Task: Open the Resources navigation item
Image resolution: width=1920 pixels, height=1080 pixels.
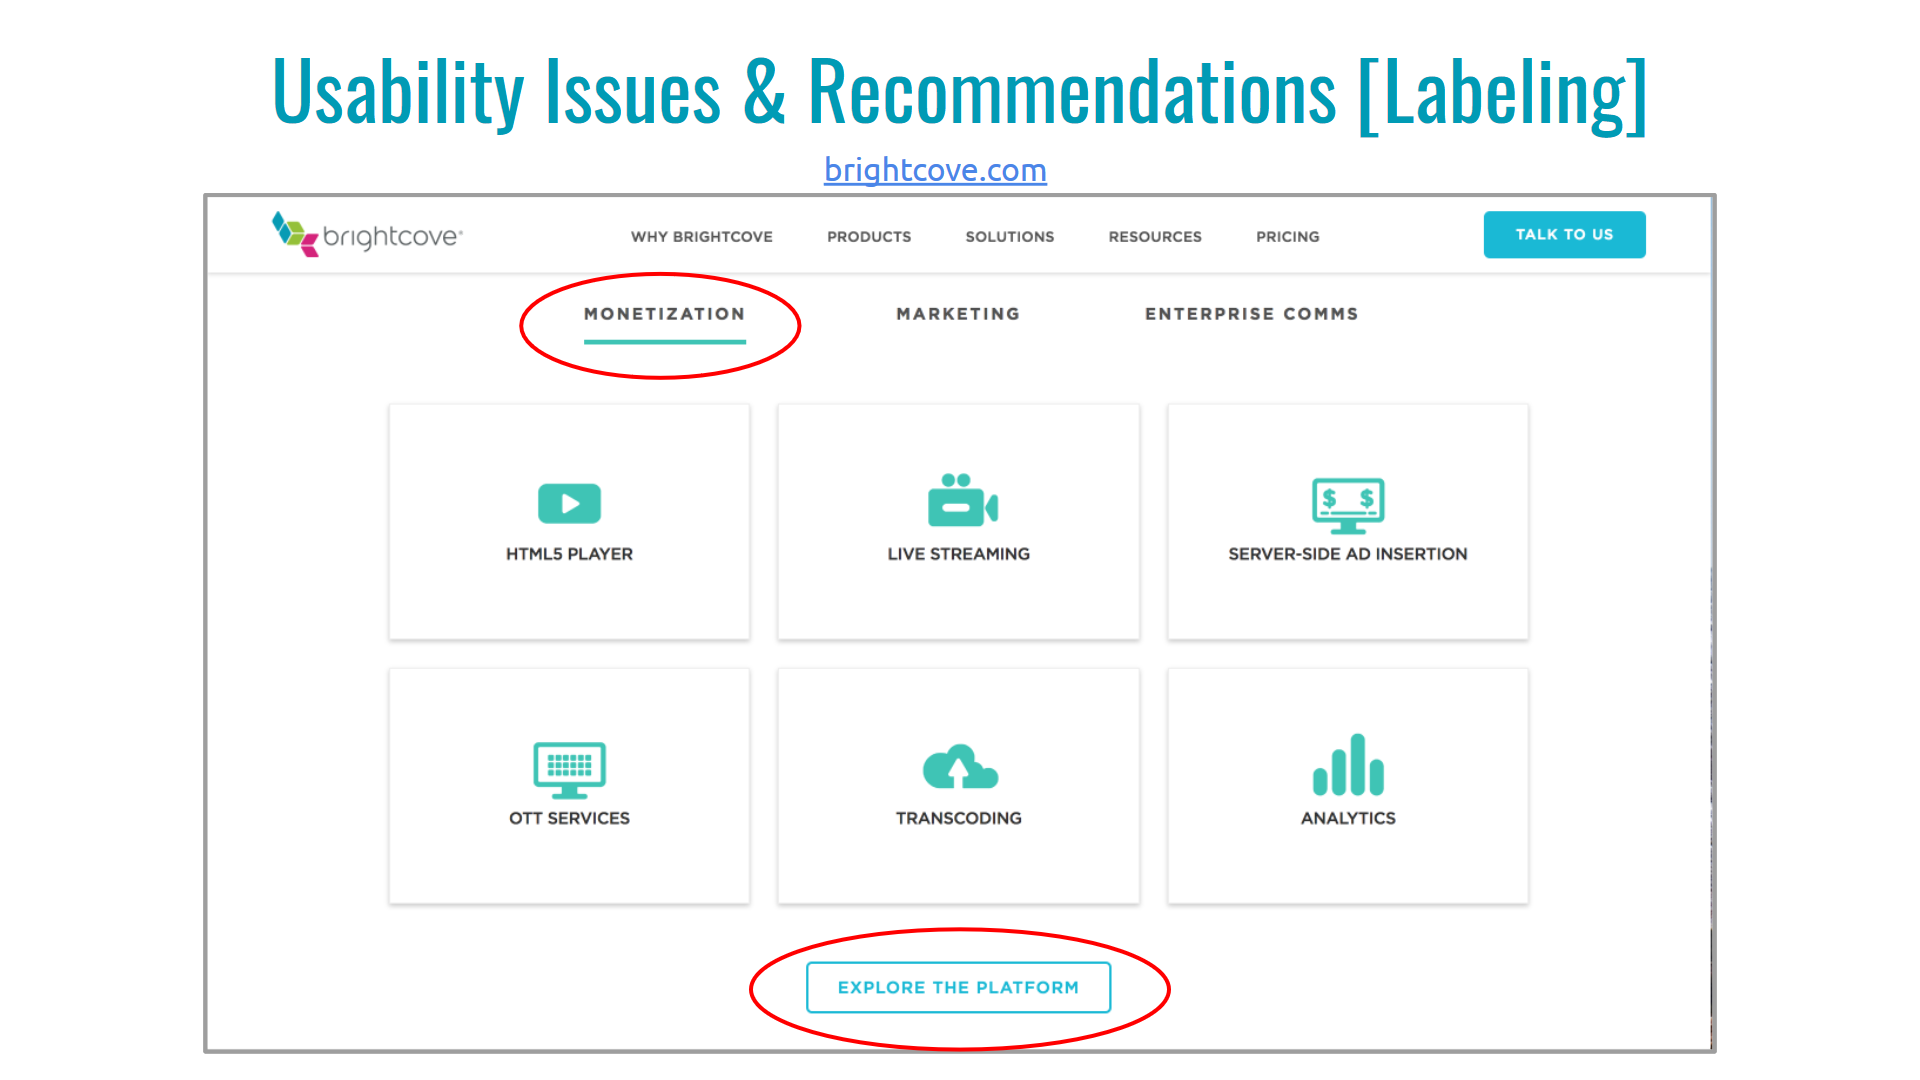Action: pyautogui.click(x=1154, y=237)
